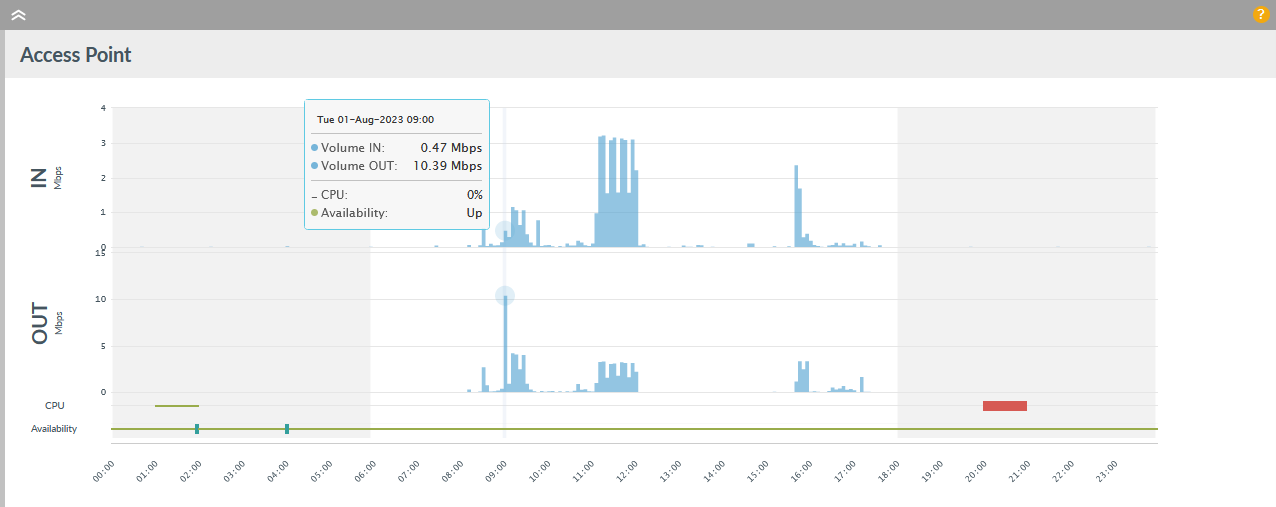Click the 18:00 label on time axis

[x=888, y=470]
